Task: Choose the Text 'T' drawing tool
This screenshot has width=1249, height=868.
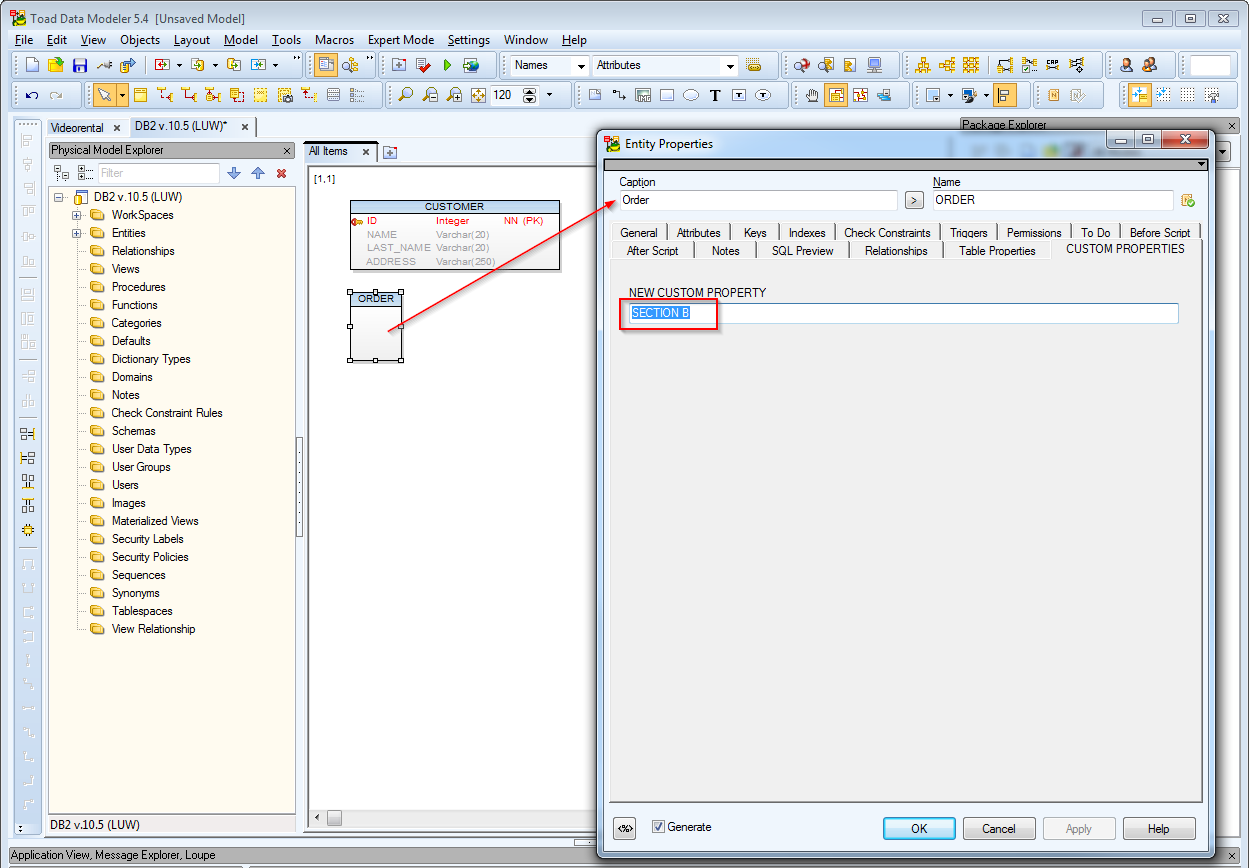Action: [x=715, y=95]
